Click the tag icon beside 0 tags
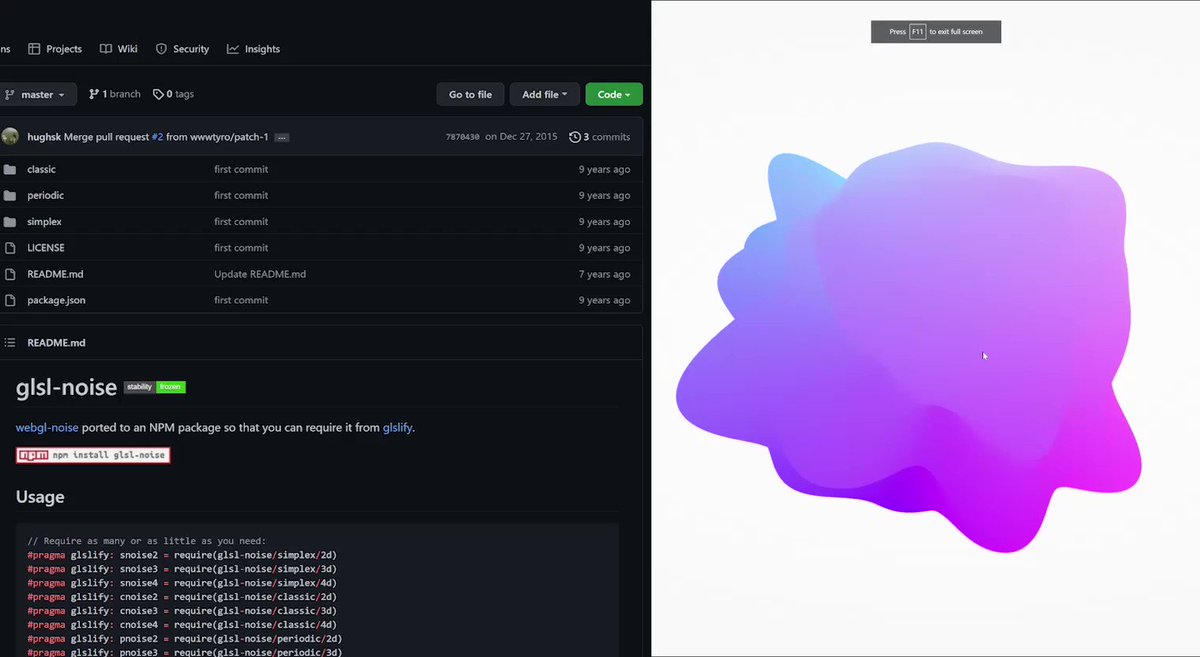Viewport: 1200px width, 657px height. click(x=158, y=94)
